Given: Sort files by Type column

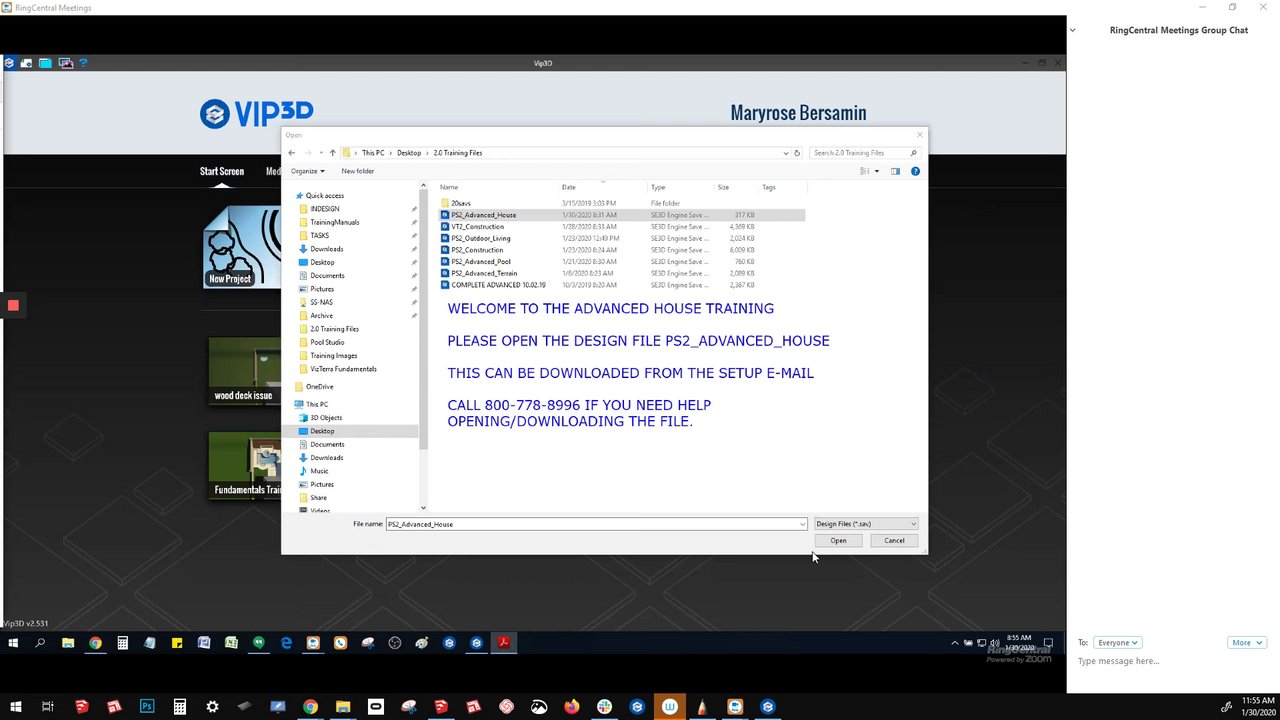Looking at the screenshot, I should (658, 187).
